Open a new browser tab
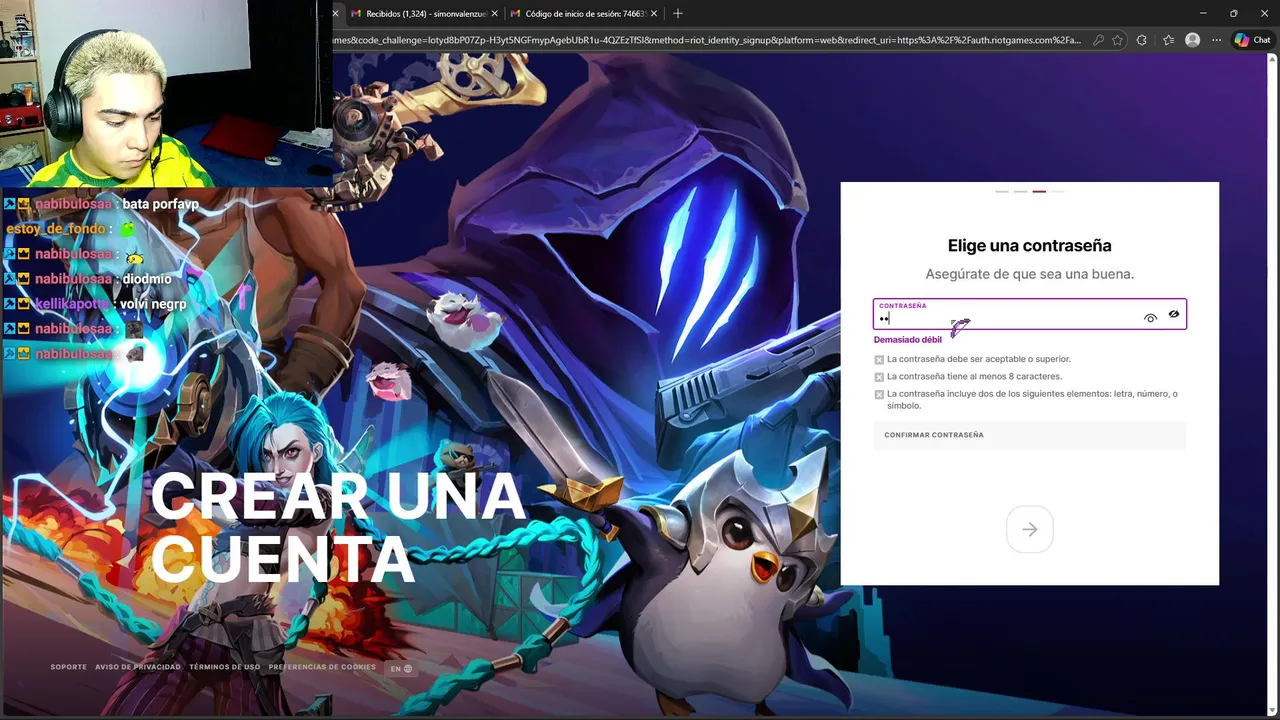The image size is (1280, 720). [x=678, y=14]
